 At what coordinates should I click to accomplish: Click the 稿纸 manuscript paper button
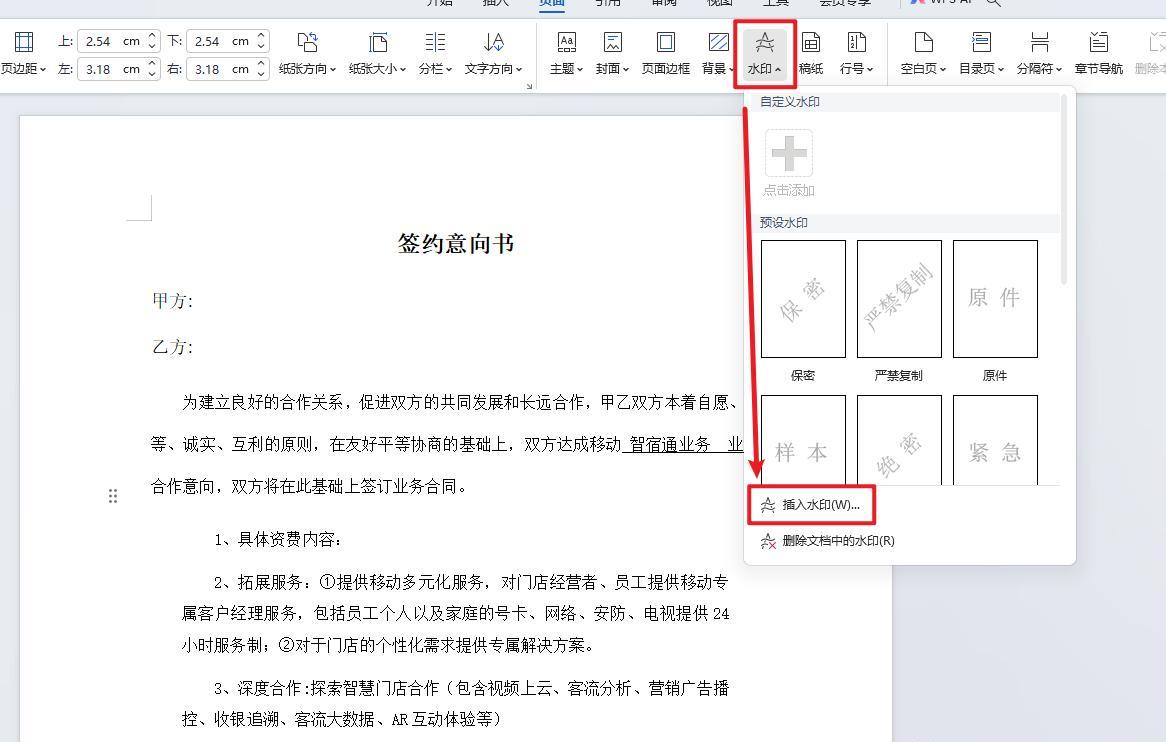point(811,52)
